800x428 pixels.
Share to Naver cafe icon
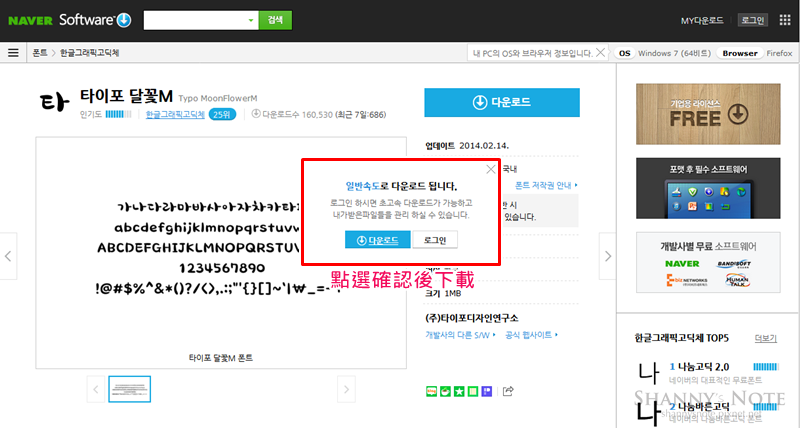click(x=445, y=391)
